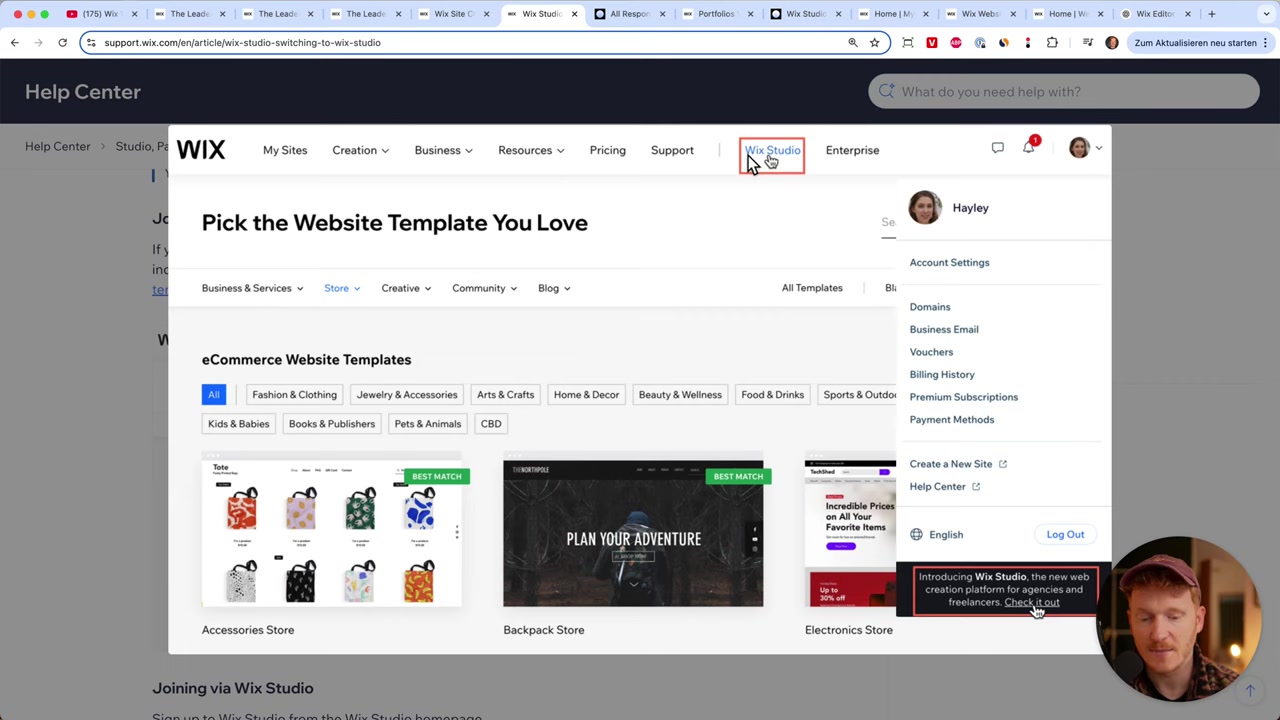Filter by Kids & Babies

tap(238, 424)
